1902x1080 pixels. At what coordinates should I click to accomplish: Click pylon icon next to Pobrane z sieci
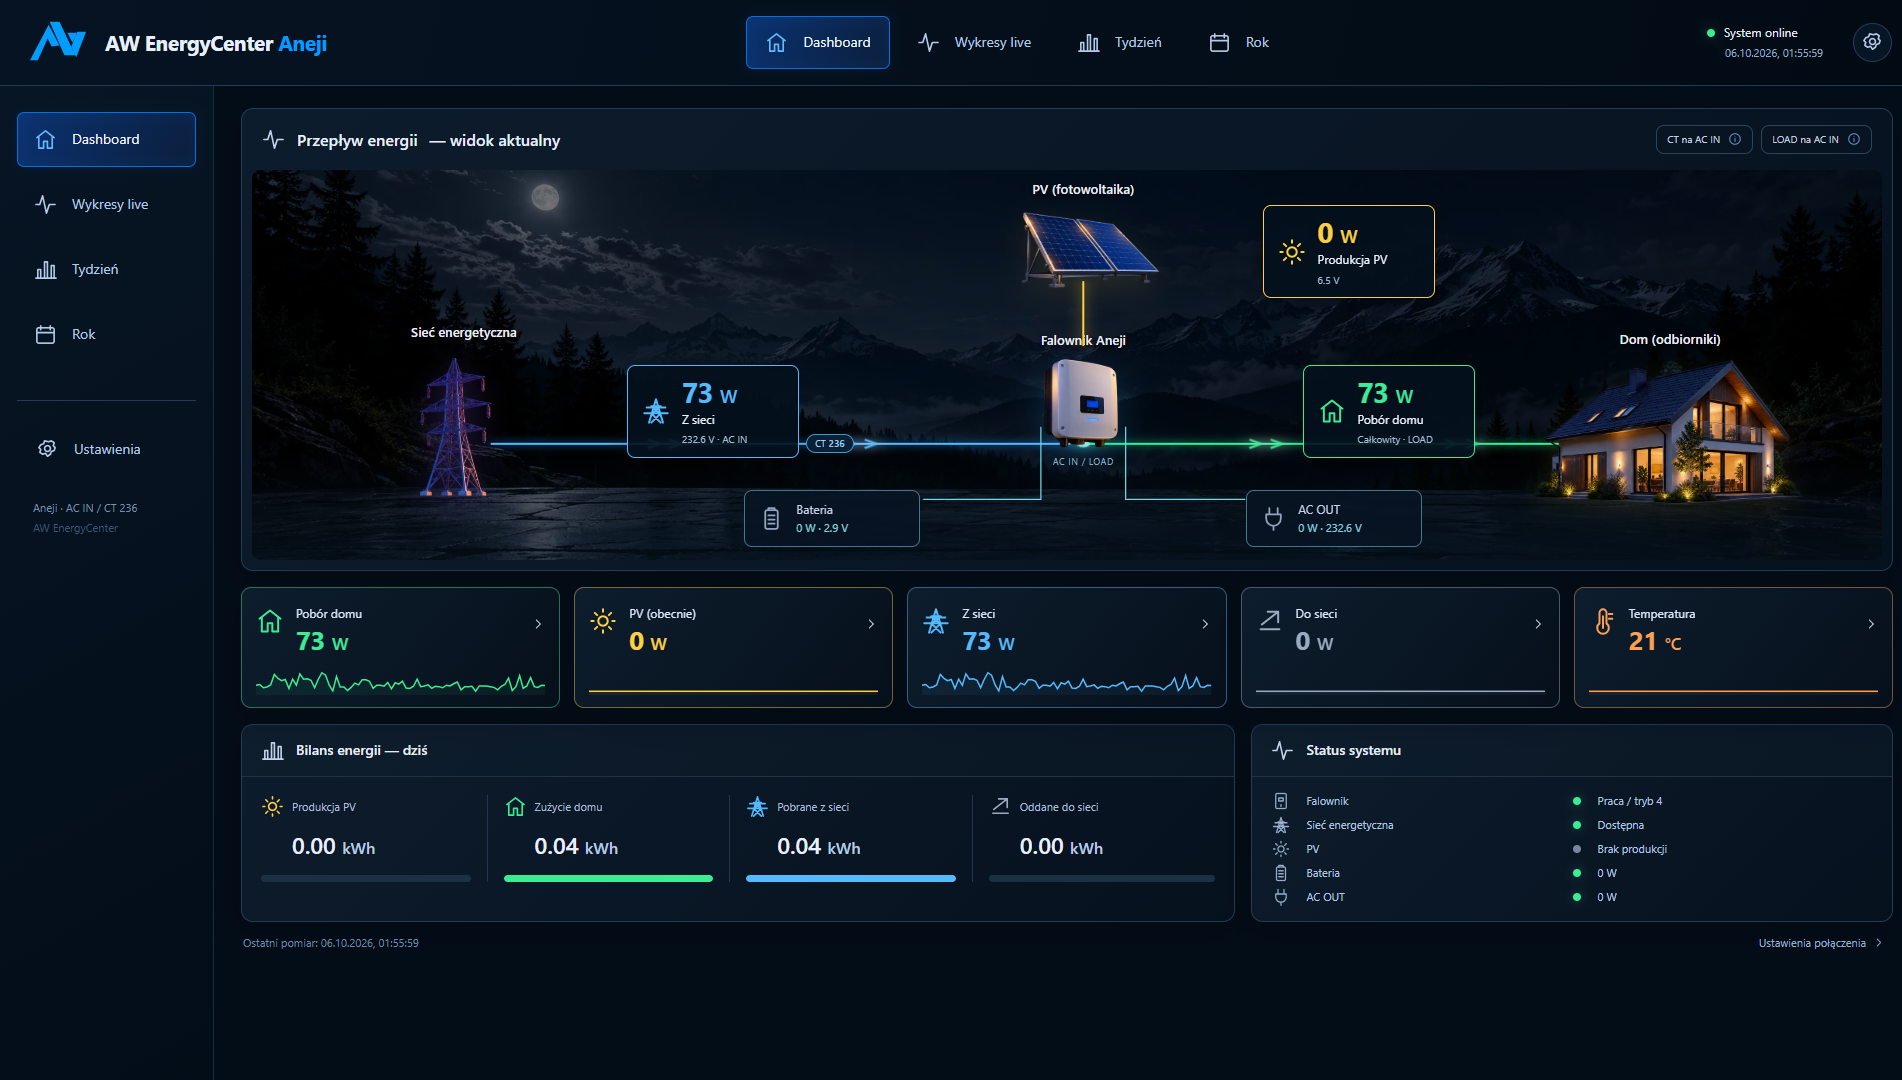pos(757,807)
